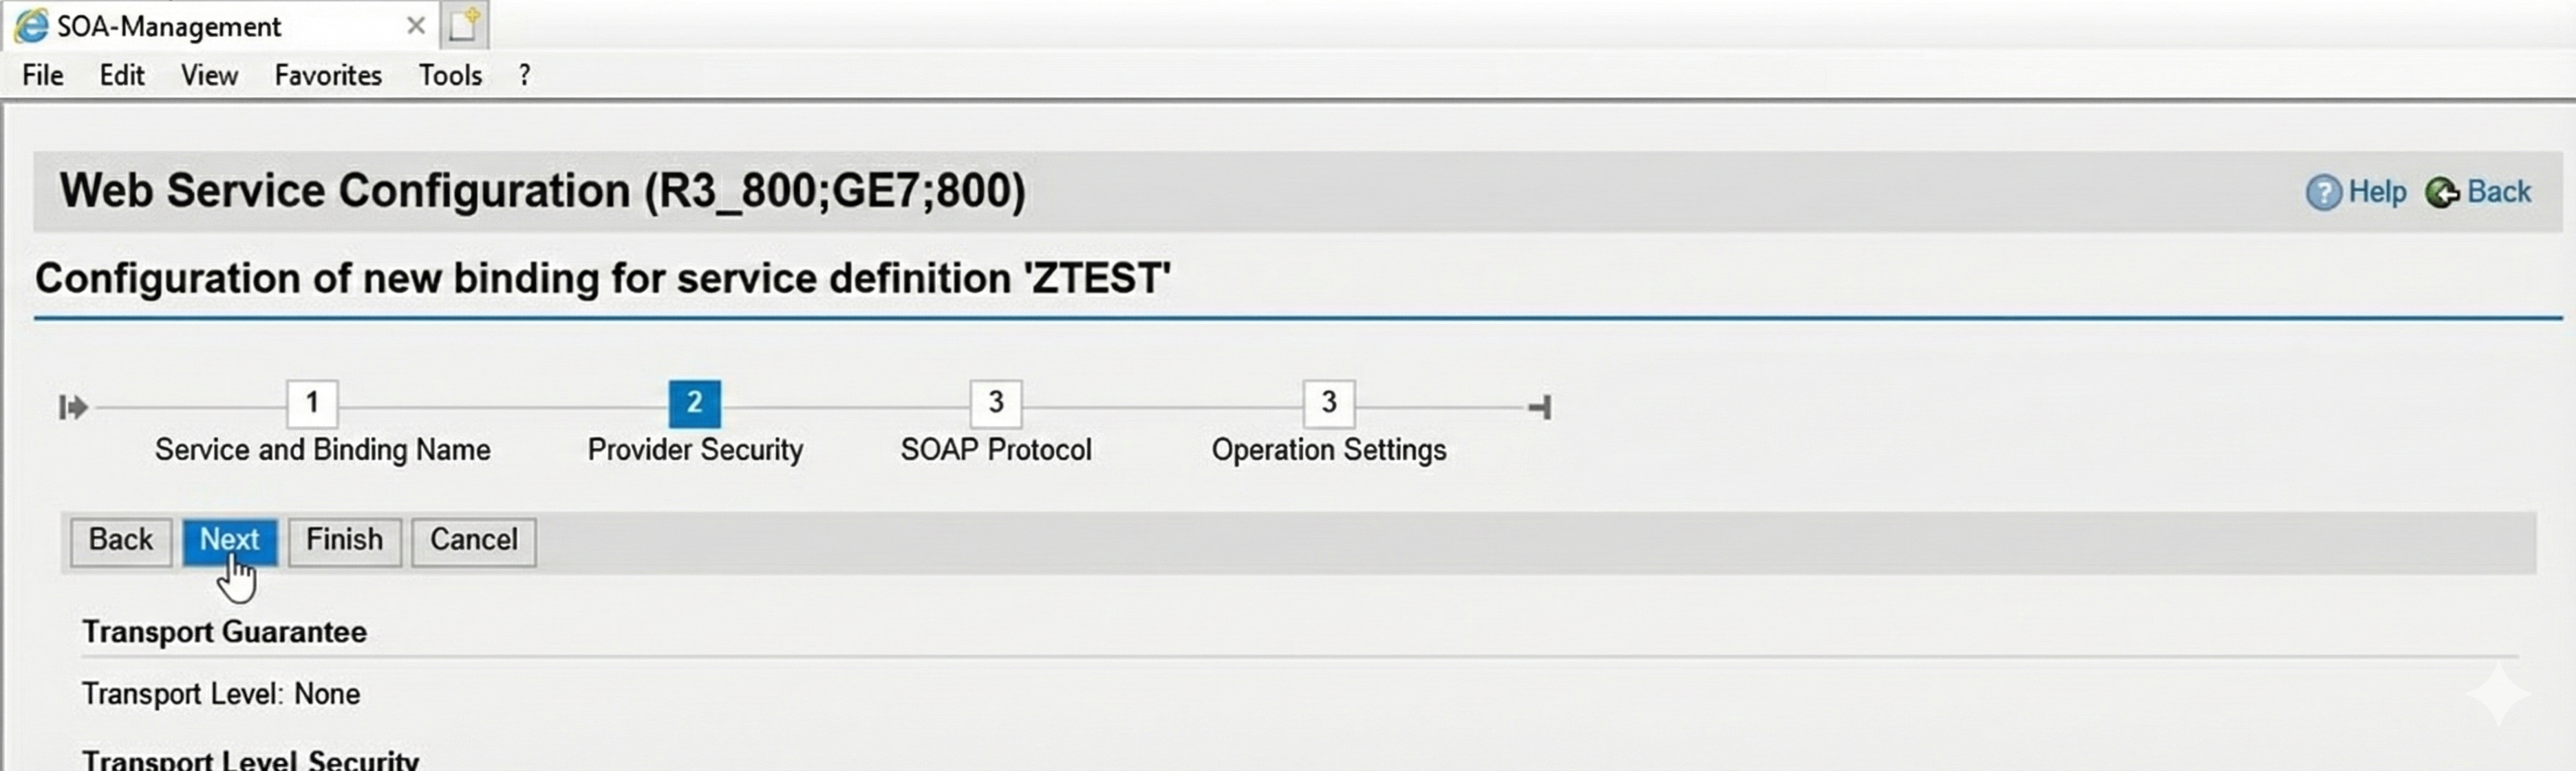Click the roadmap end marker icon
The height and width of the screenshot is (771, 2576).
pyautogui.click(x=1540, y=407)
